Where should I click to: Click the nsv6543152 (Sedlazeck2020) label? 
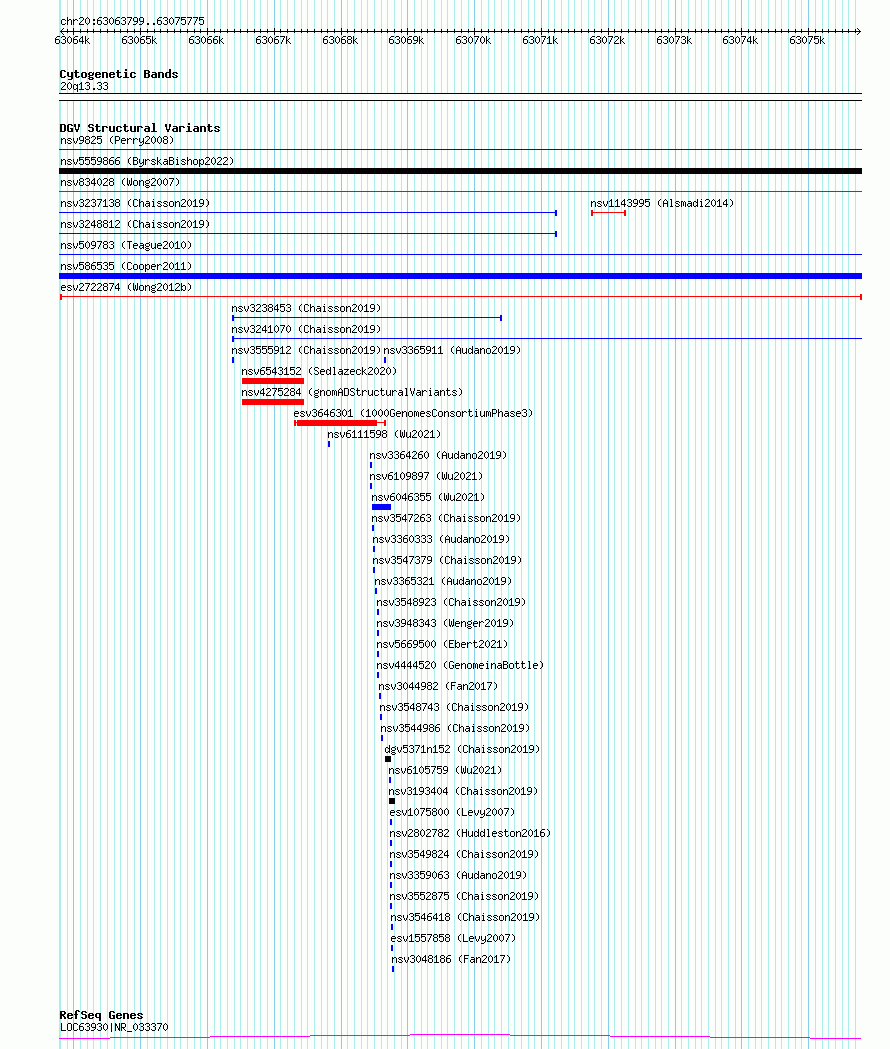(319, 371)
